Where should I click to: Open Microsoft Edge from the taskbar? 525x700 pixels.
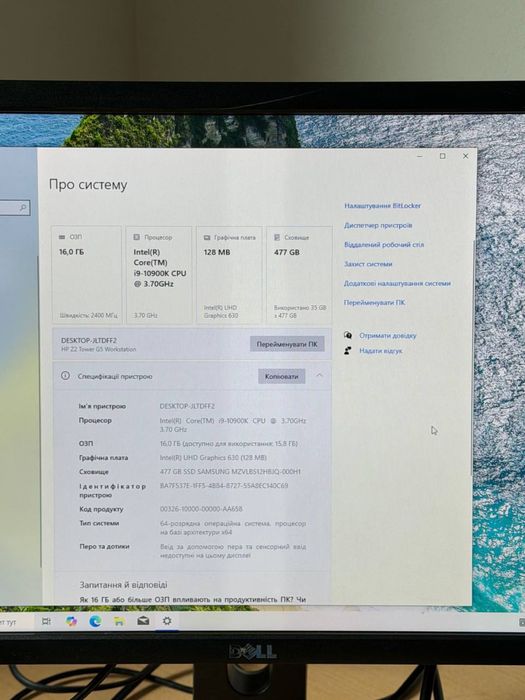95,621
